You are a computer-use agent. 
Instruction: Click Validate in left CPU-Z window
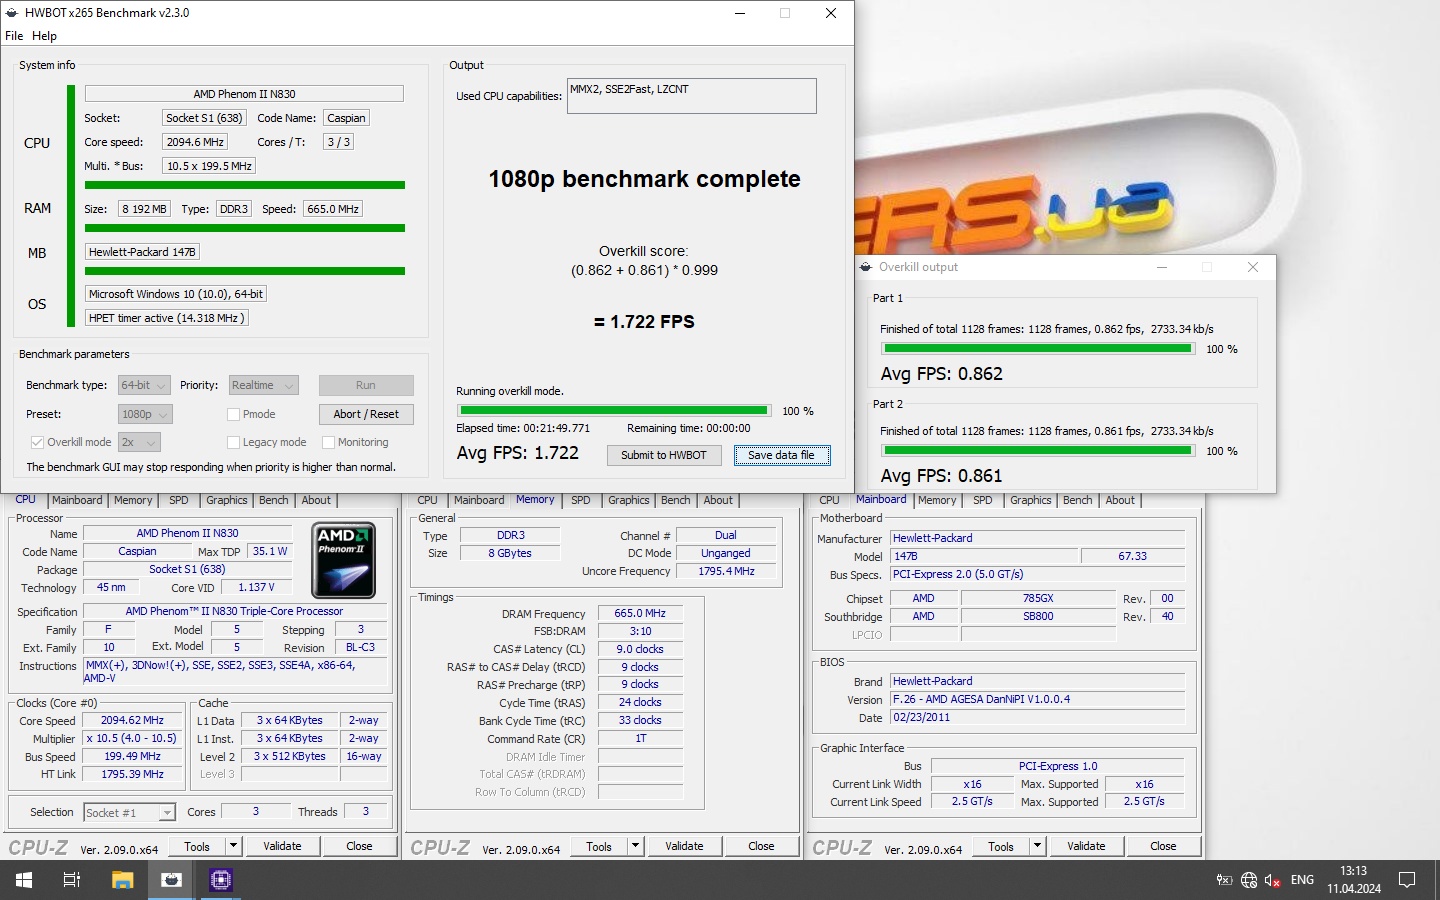click(282, 846)
